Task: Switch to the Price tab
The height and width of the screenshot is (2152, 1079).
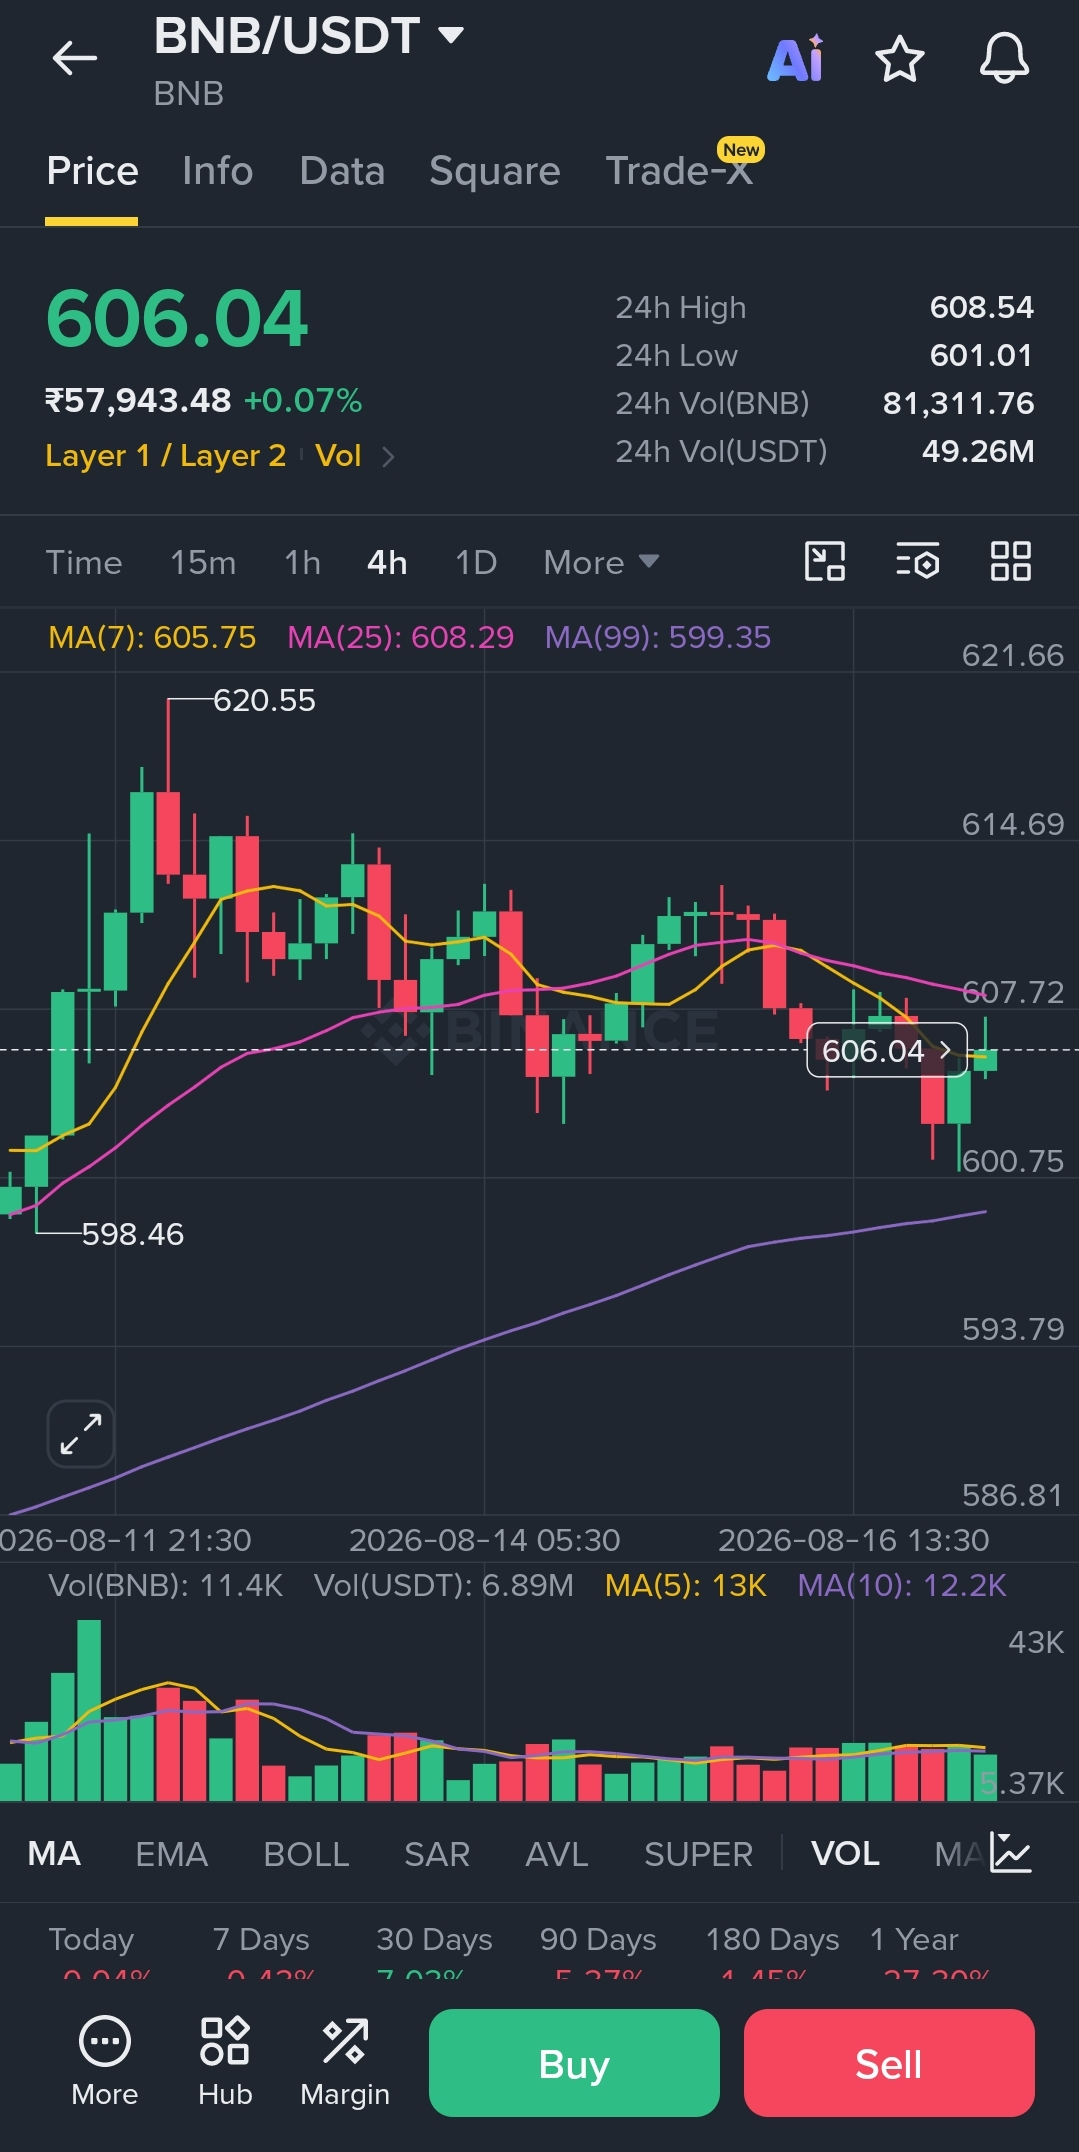Action: (x=92, y=171)
